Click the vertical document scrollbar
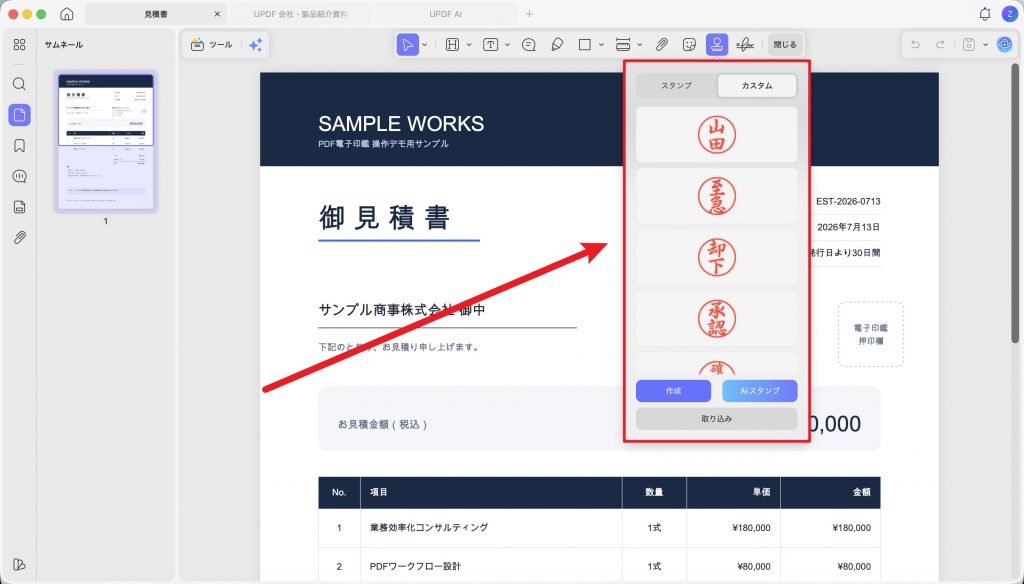 (1015, 203)
